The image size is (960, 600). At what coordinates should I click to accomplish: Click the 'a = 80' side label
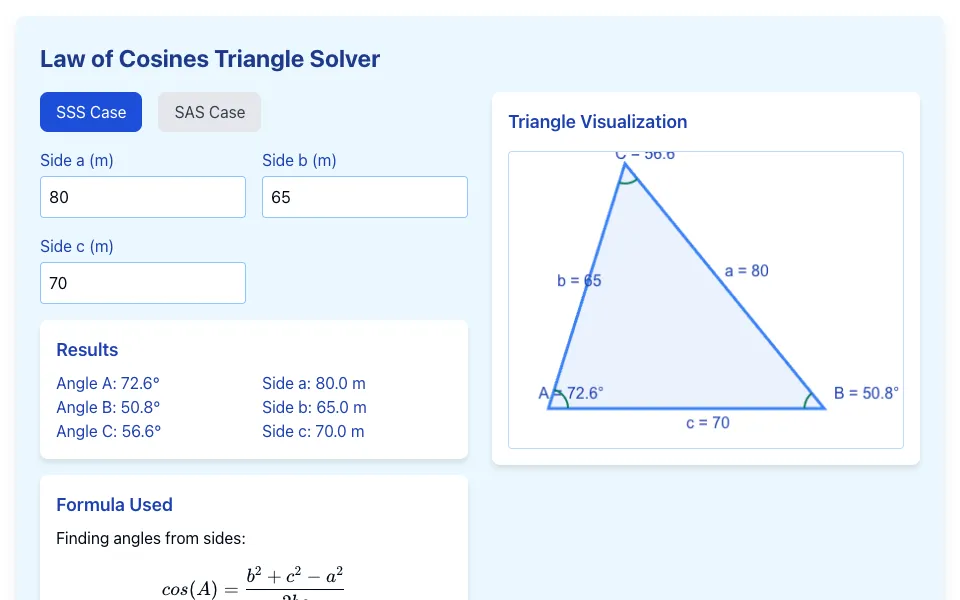[746, 271]
